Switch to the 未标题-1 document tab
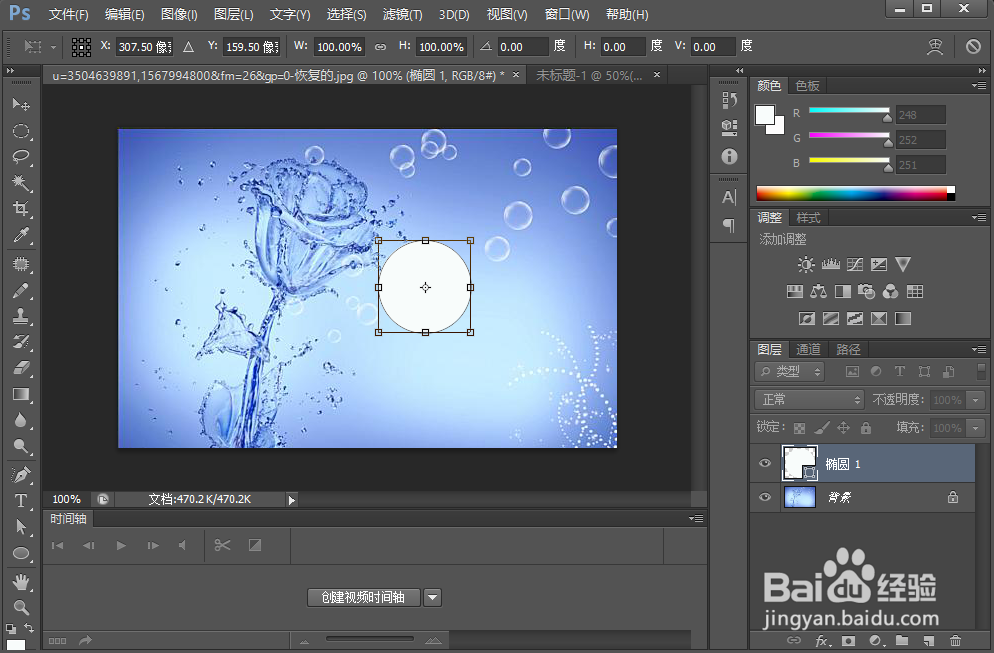 pyautogui.click(x=589, y=75)
